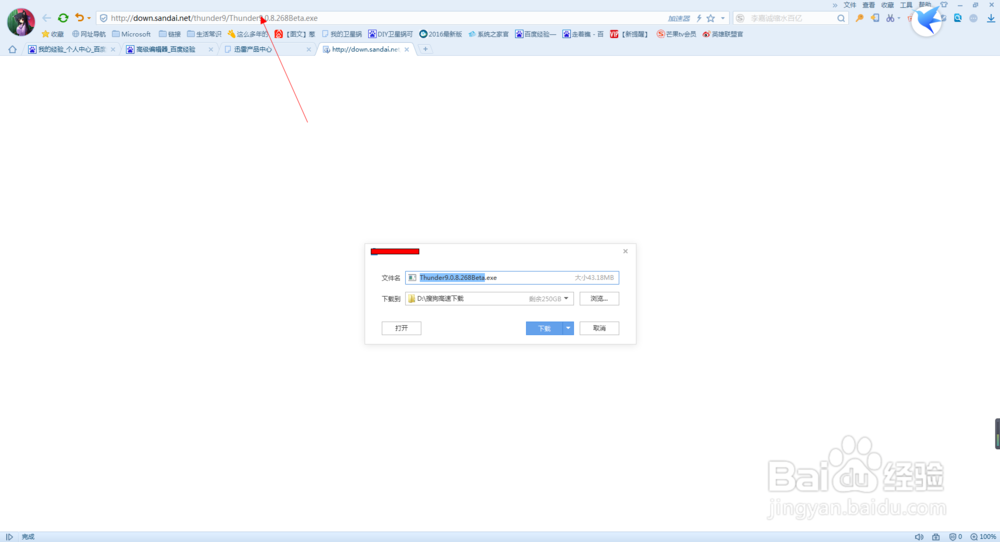Open the 我的卫星锅 bookmark

click(342, 34)
